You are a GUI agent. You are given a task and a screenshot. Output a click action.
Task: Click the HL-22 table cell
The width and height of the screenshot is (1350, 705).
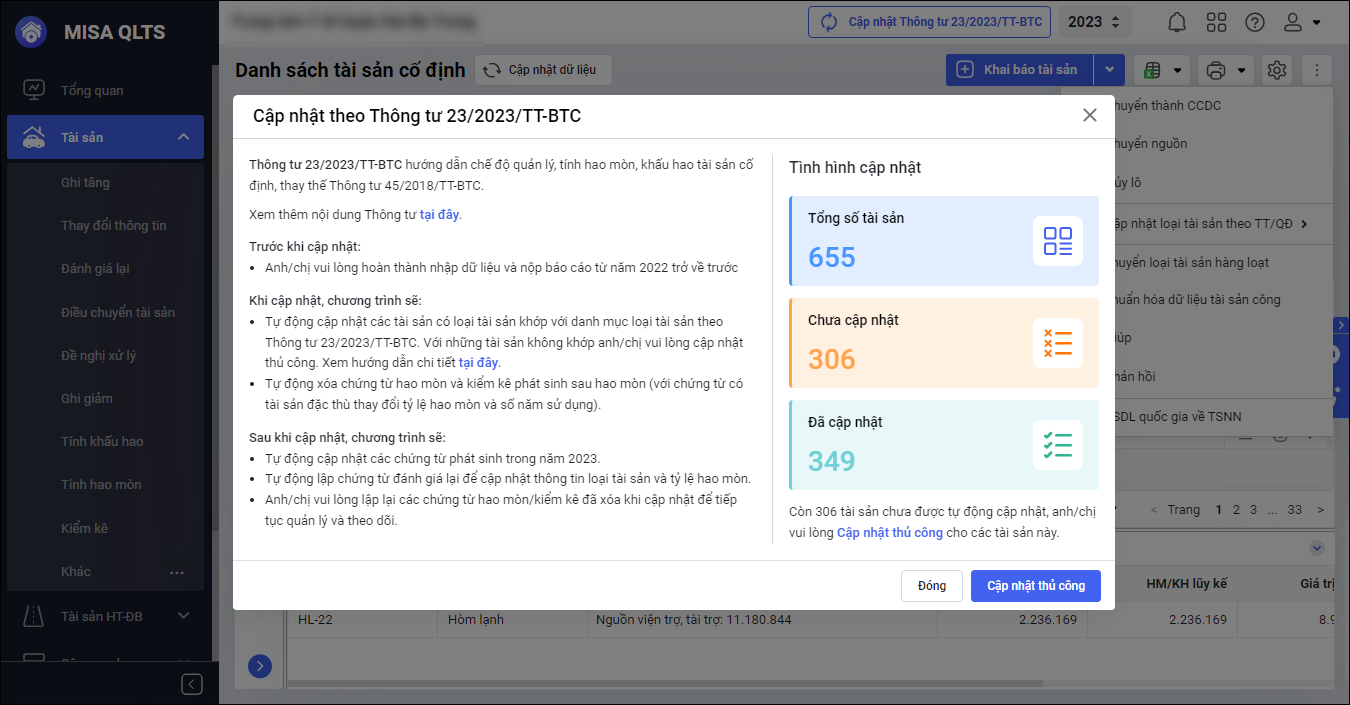tap(362, 620)
